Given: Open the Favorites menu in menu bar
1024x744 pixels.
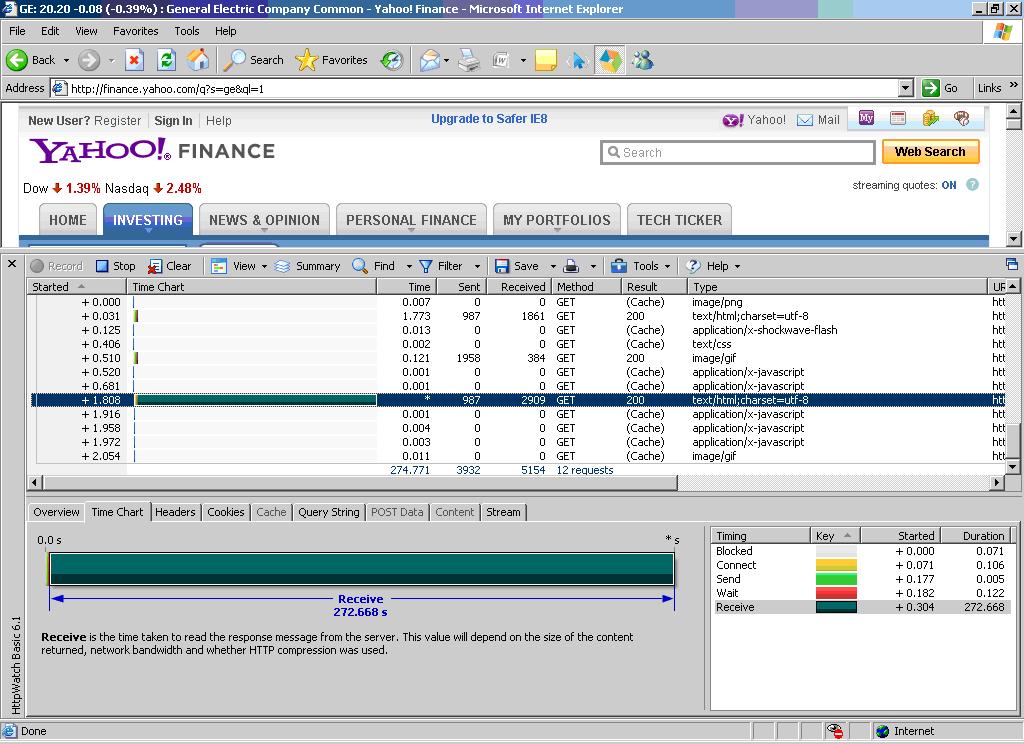Looking at the screenshot, I should (x=135, y=31).
